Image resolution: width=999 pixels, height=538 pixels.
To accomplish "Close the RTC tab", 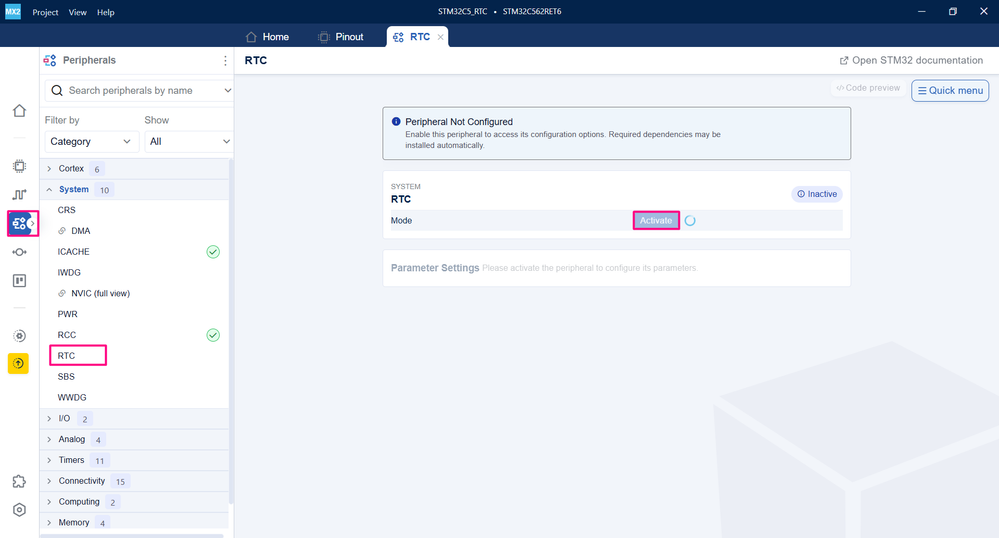I will [x=440, y=37].
